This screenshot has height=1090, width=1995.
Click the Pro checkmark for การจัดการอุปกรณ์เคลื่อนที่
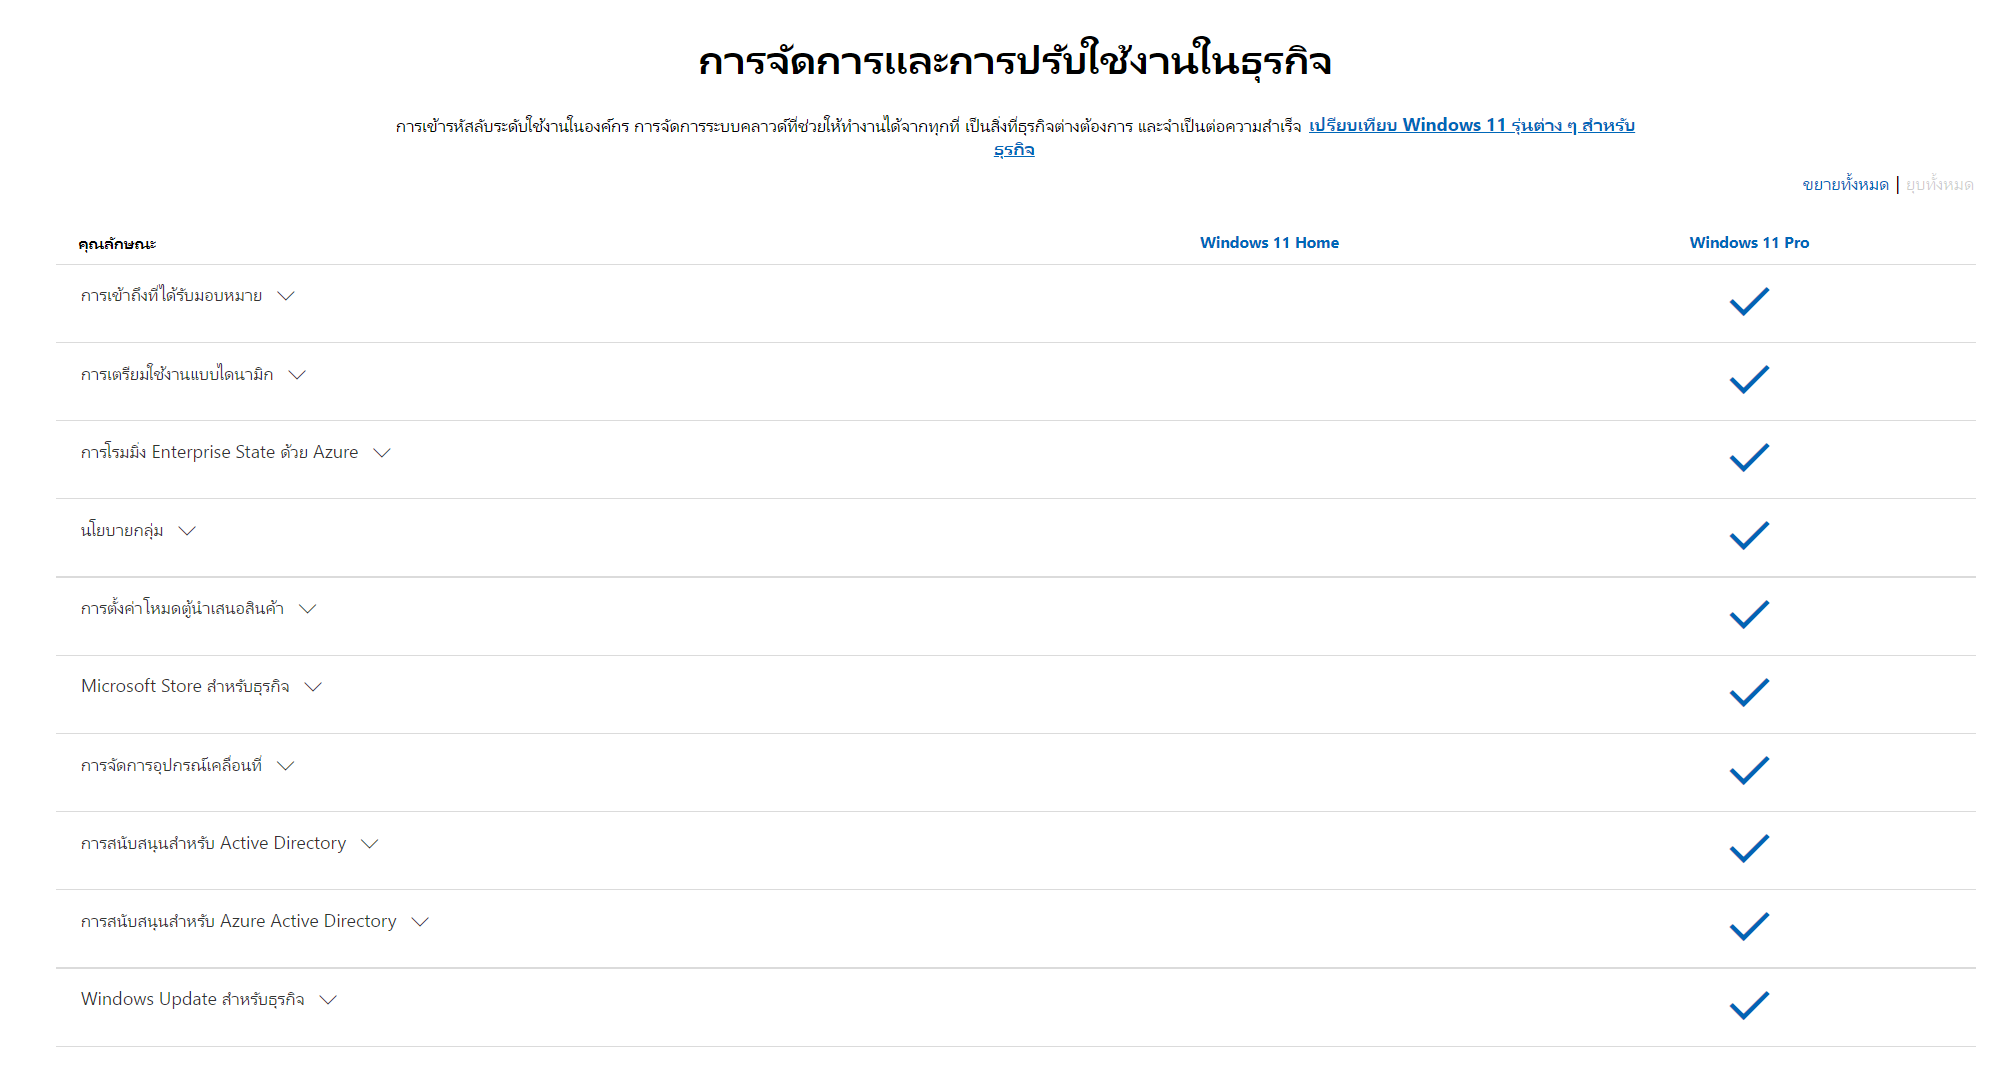(x=1749, y=770)
